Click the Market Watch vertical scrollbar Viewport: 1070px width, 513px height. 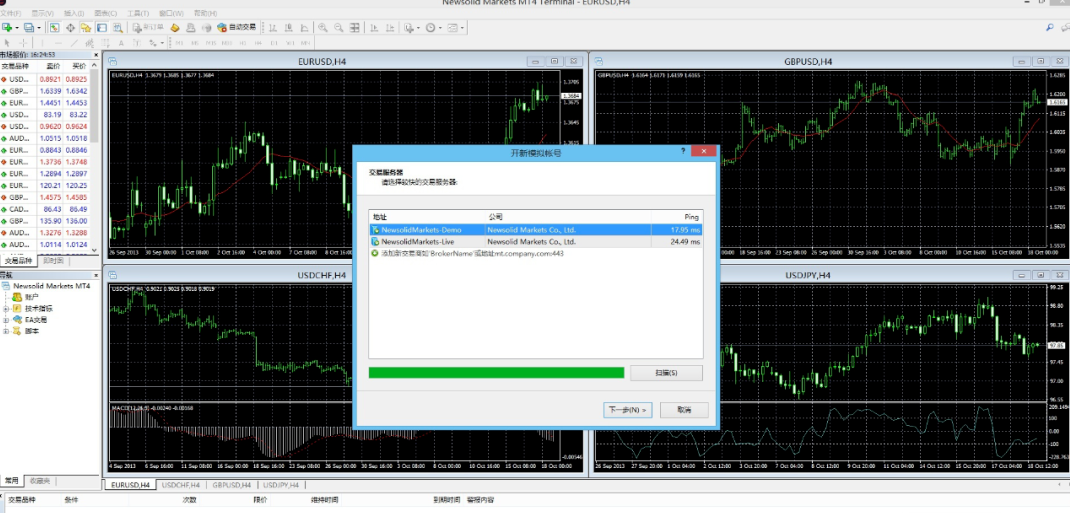95,160
